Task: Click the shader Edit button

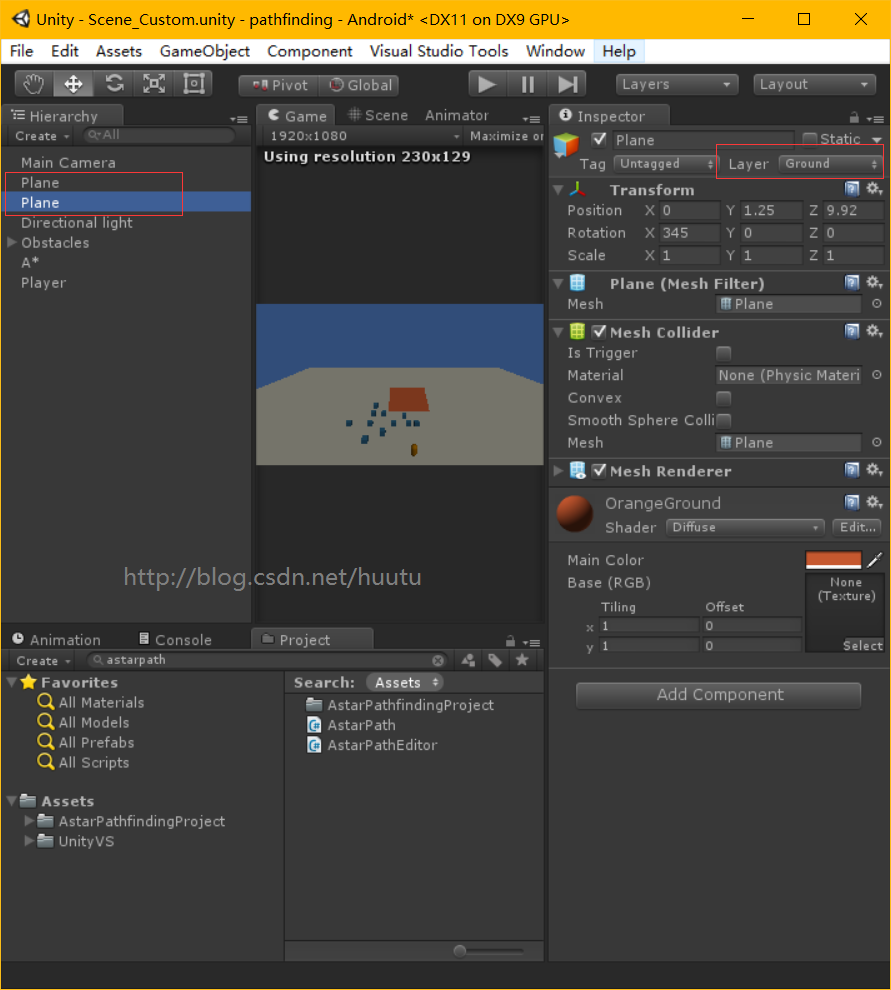Action: pos(858,527)
